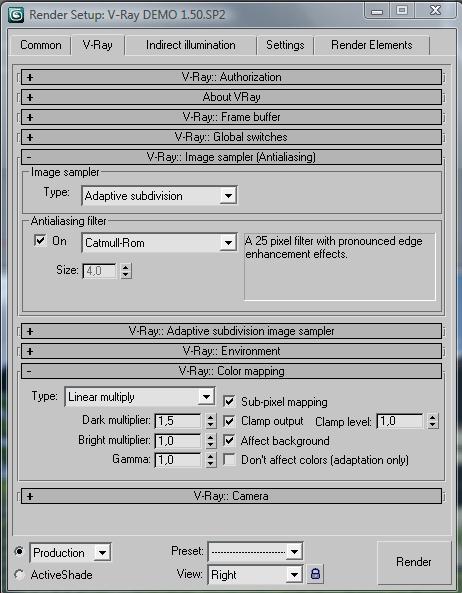Open the Image sampler Type dropdown
Image resolution: width=462 pixels, height=593 pixels.
tap(159, 196)
